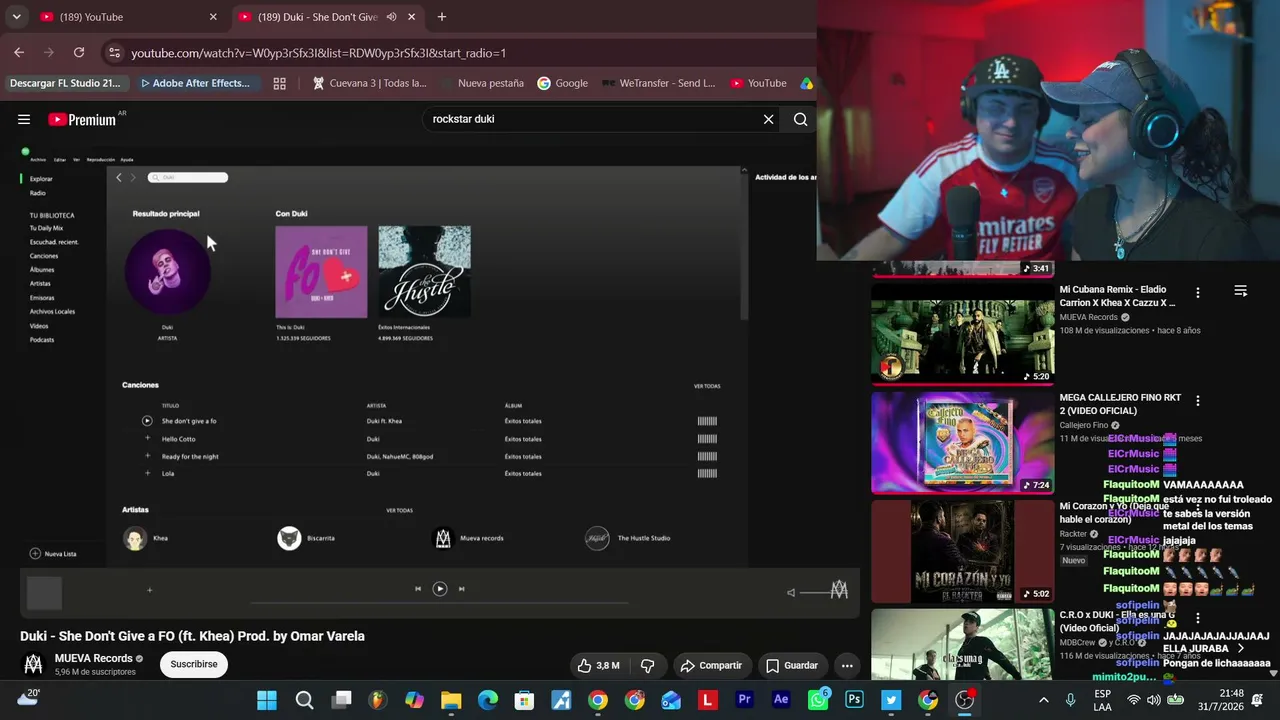Switch to the '(189) YouTube' browser tab
Image resolution: width=1280 pixels, height=720 pixels.
128,17
